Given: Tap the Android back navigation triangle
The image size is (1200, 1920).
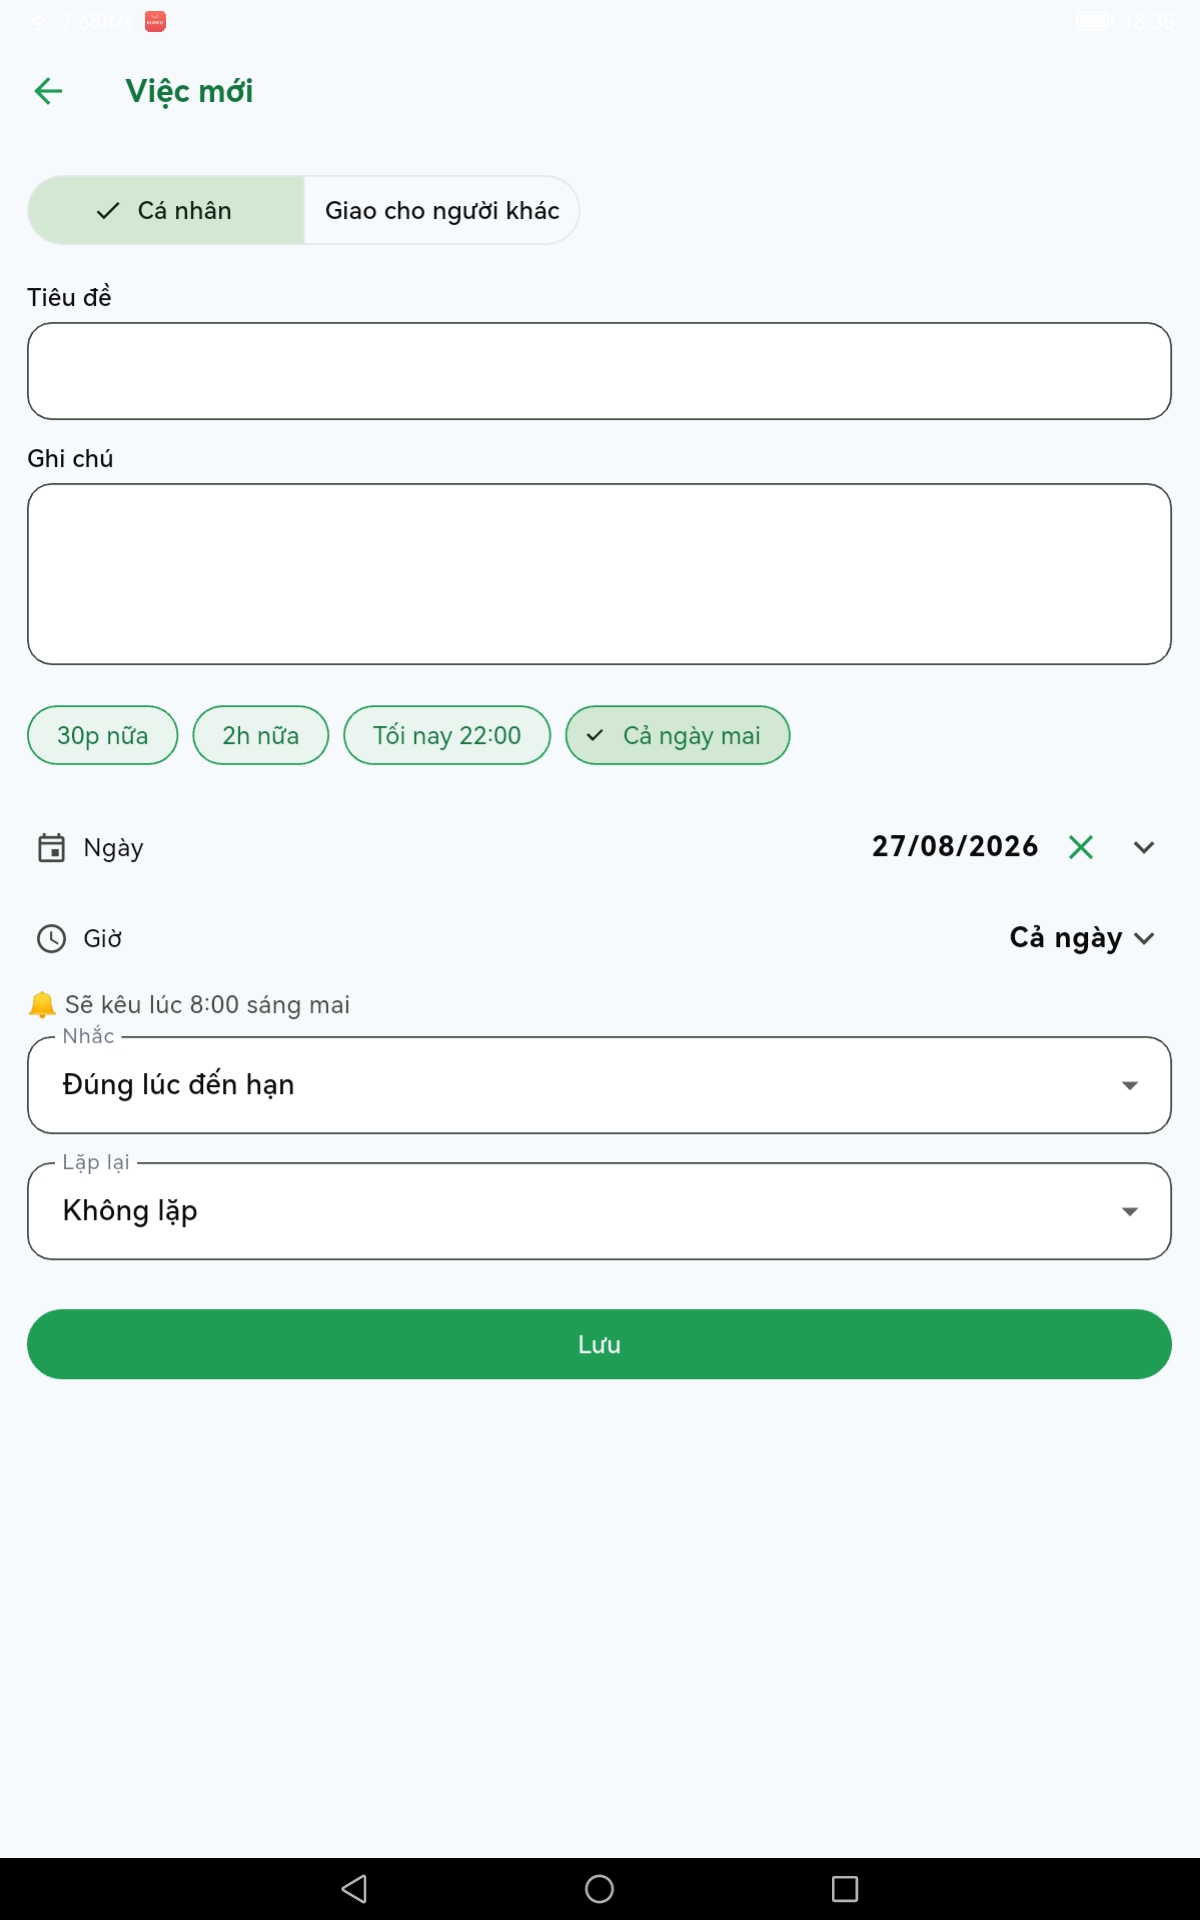Looking at the screenshot, I should (x=355, y=1888).
